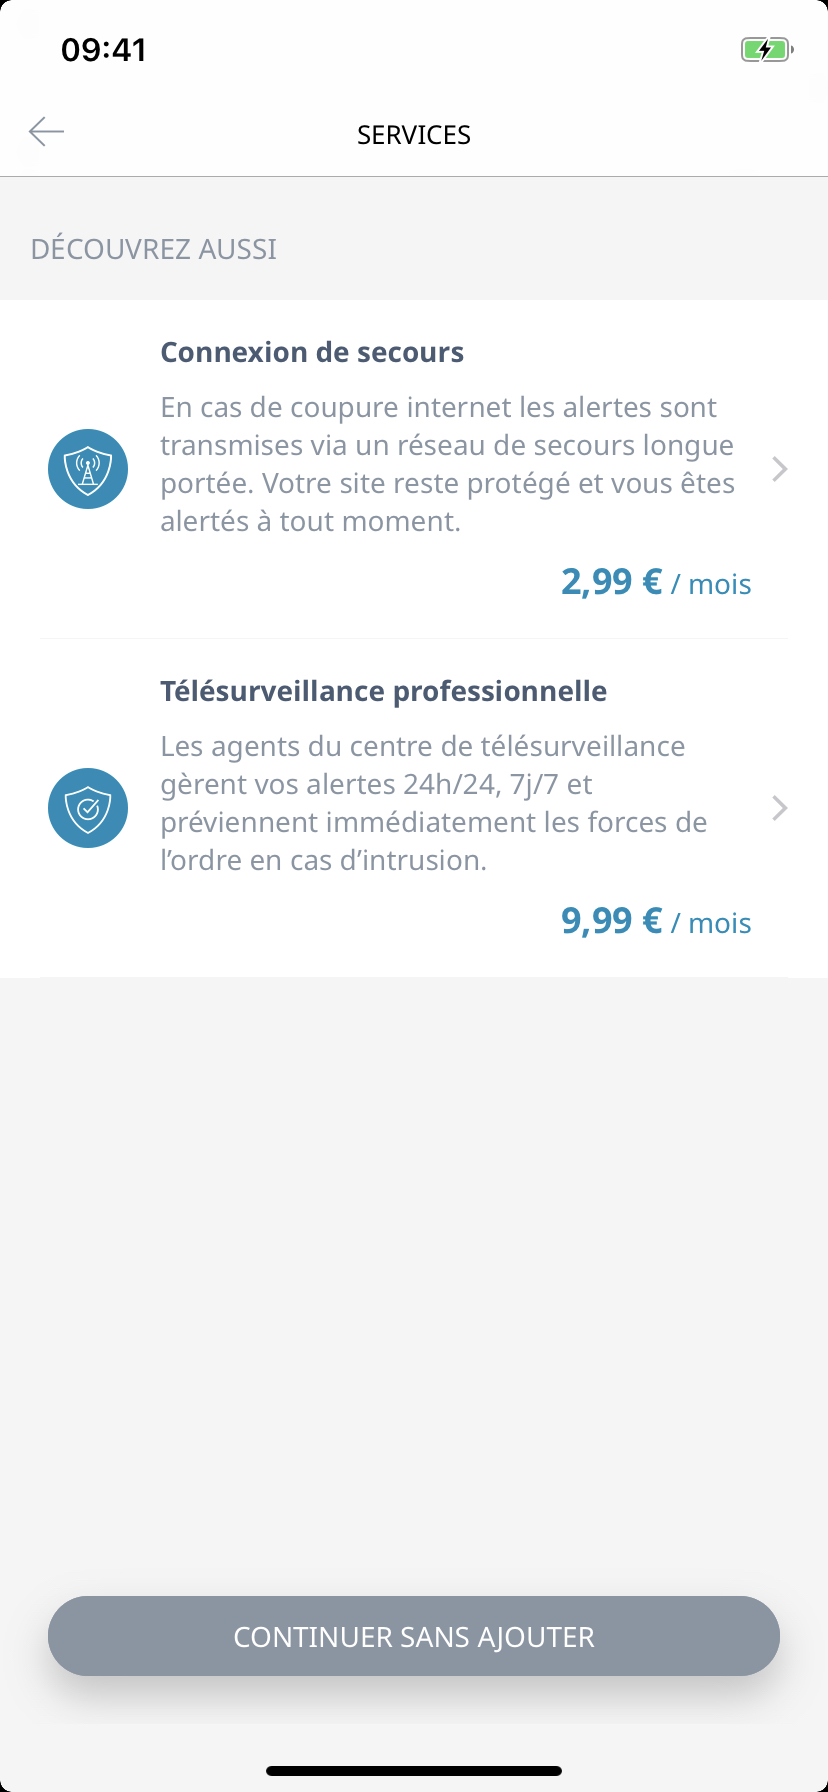Tap the description about agents du centre
Image resolution: width=828 pixels, height=1792 pixels.
coord(434,803)
